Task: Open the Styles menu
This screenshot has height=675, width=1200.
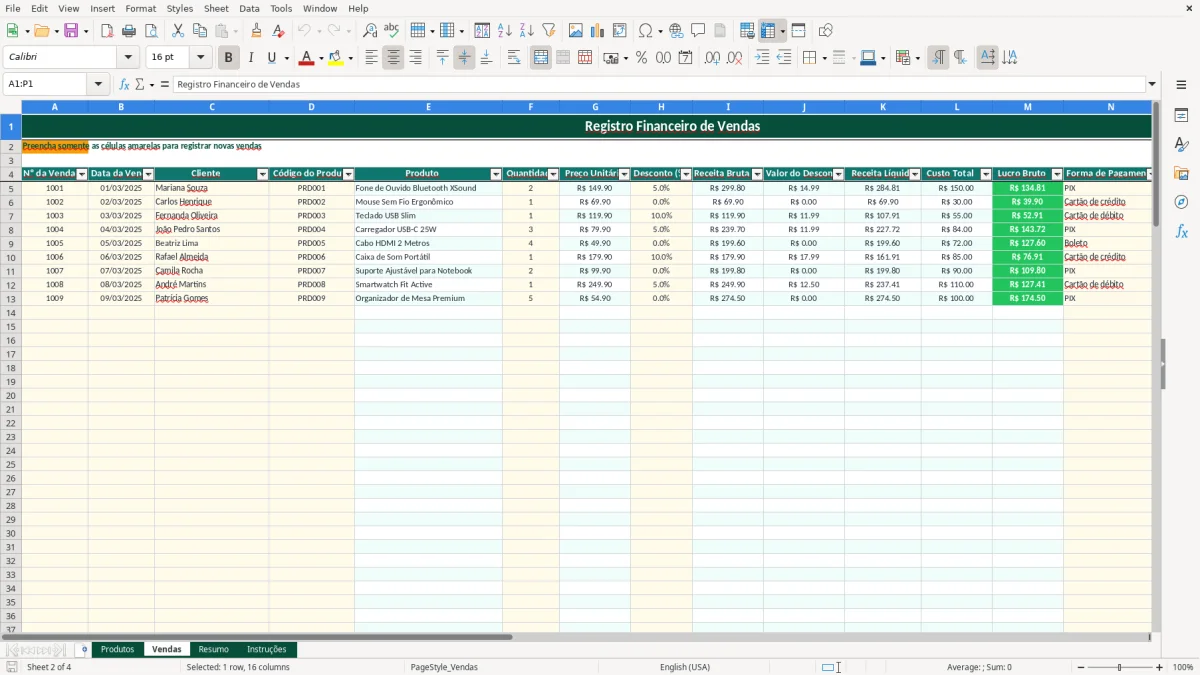Action: click(x=180, y=8)
